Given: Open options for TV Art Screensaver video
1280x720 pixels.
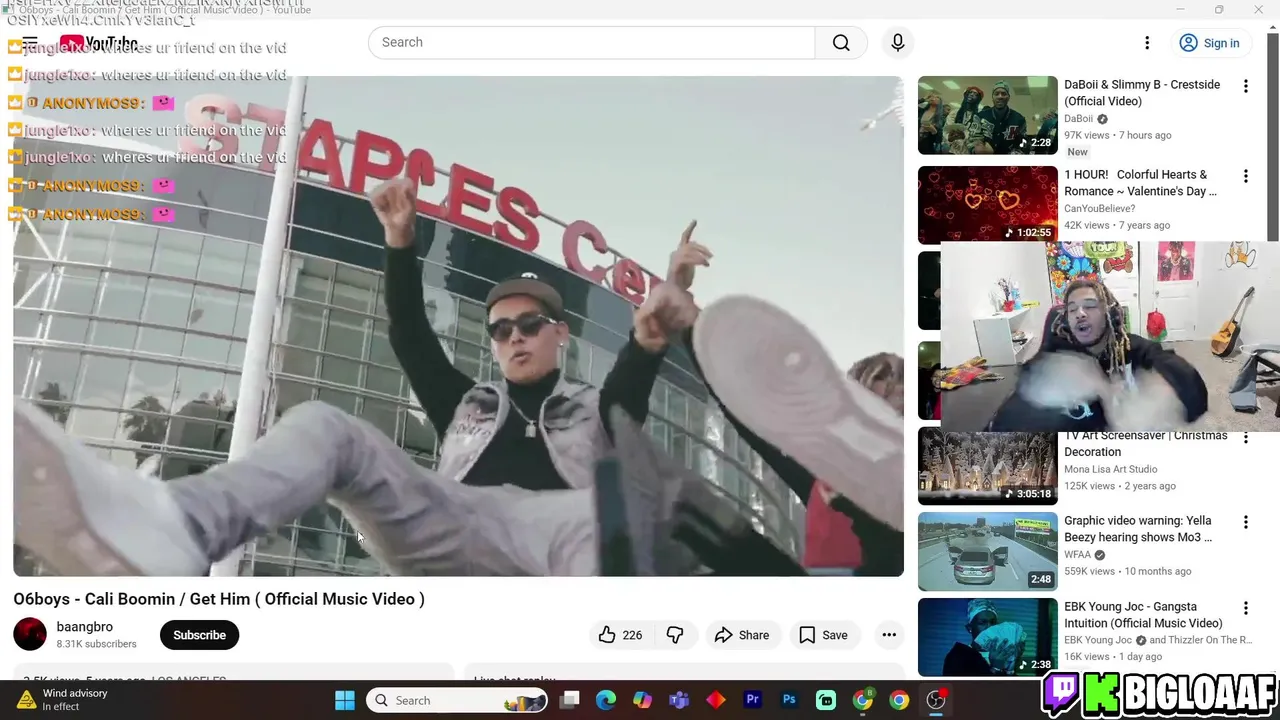Looking at the screenshot, I should 1246,438.
